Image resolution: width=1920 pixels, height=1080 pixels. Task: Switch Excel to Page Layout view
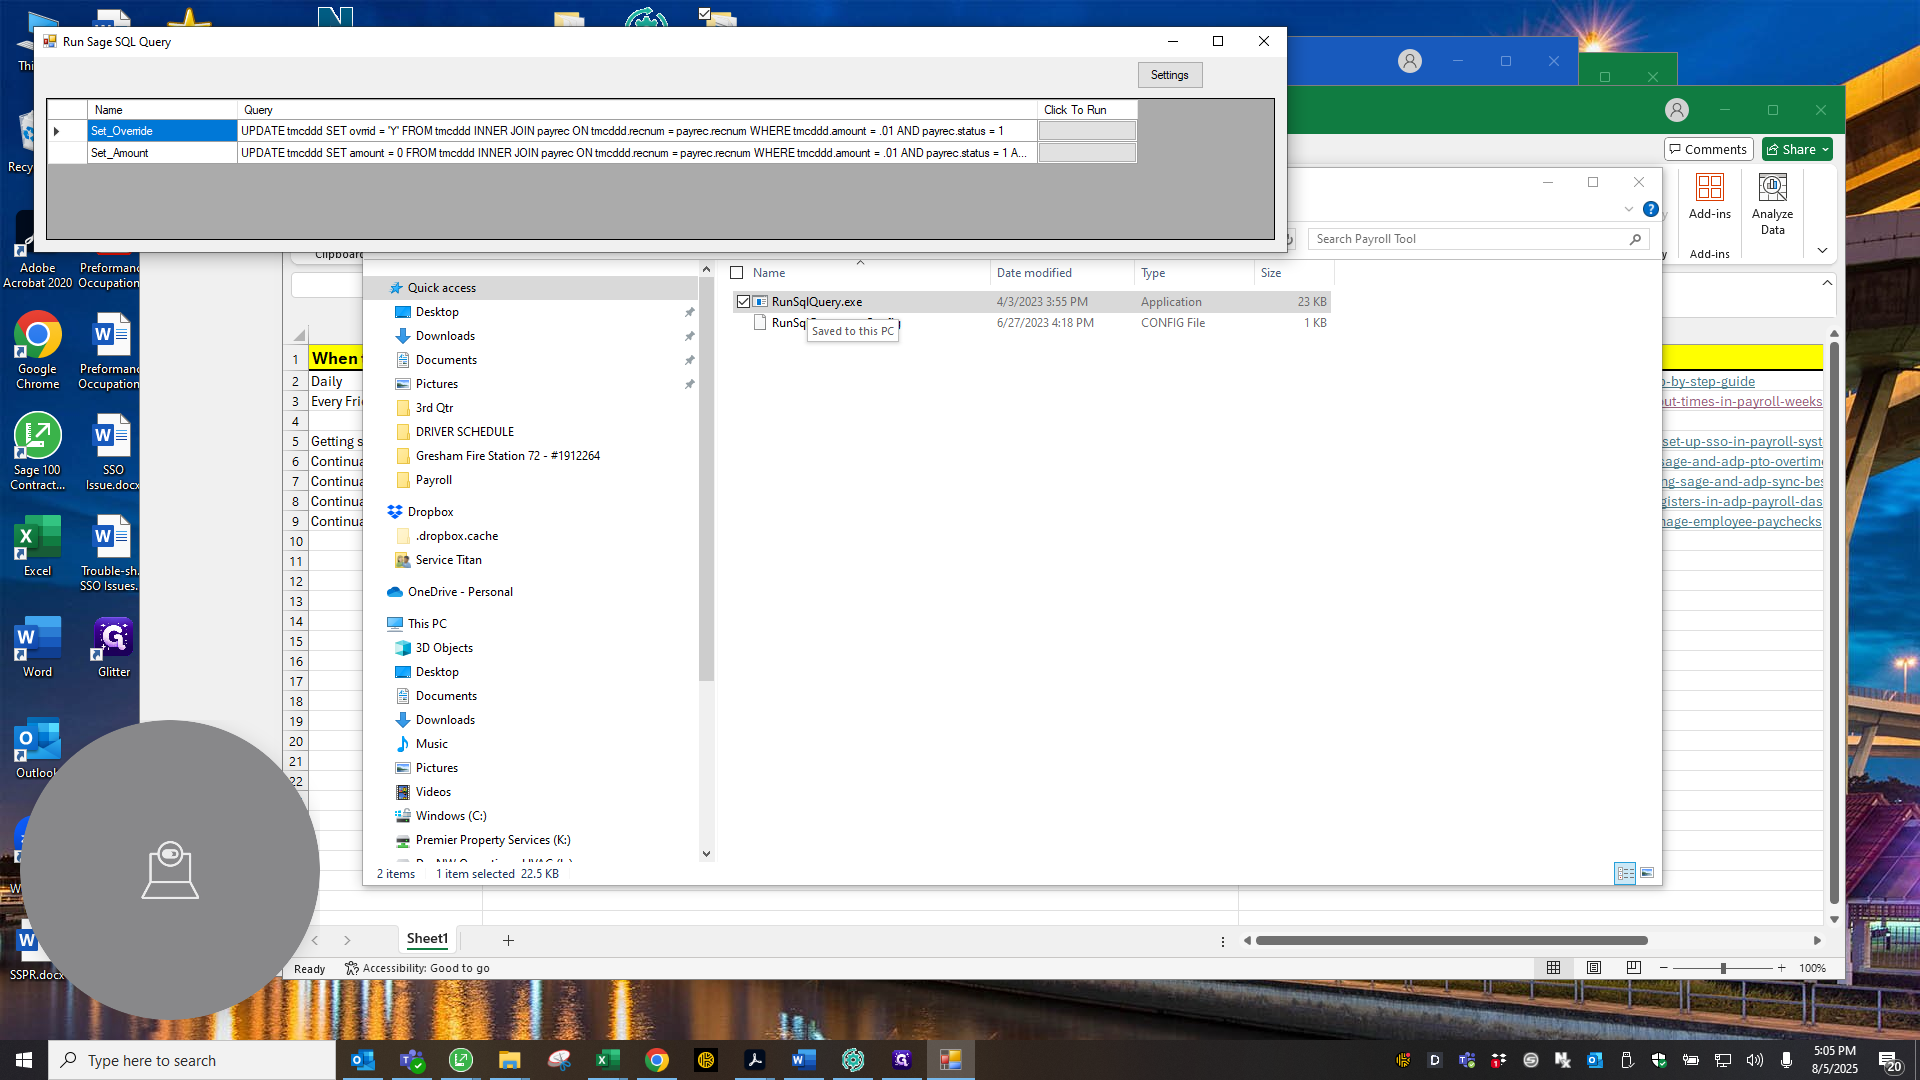[1594, 968]
